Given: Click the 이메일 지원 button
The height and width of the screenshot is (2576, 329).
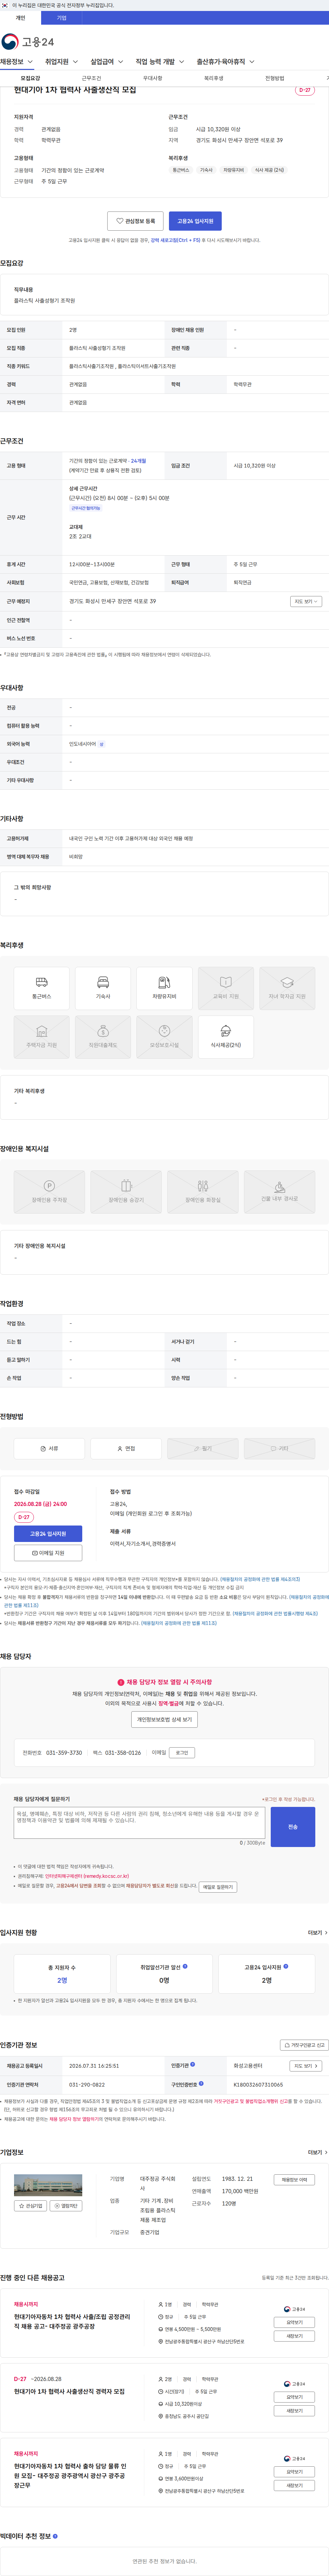Looking at the screenshot, I should pyautogui.click(x=48, y=1553).
